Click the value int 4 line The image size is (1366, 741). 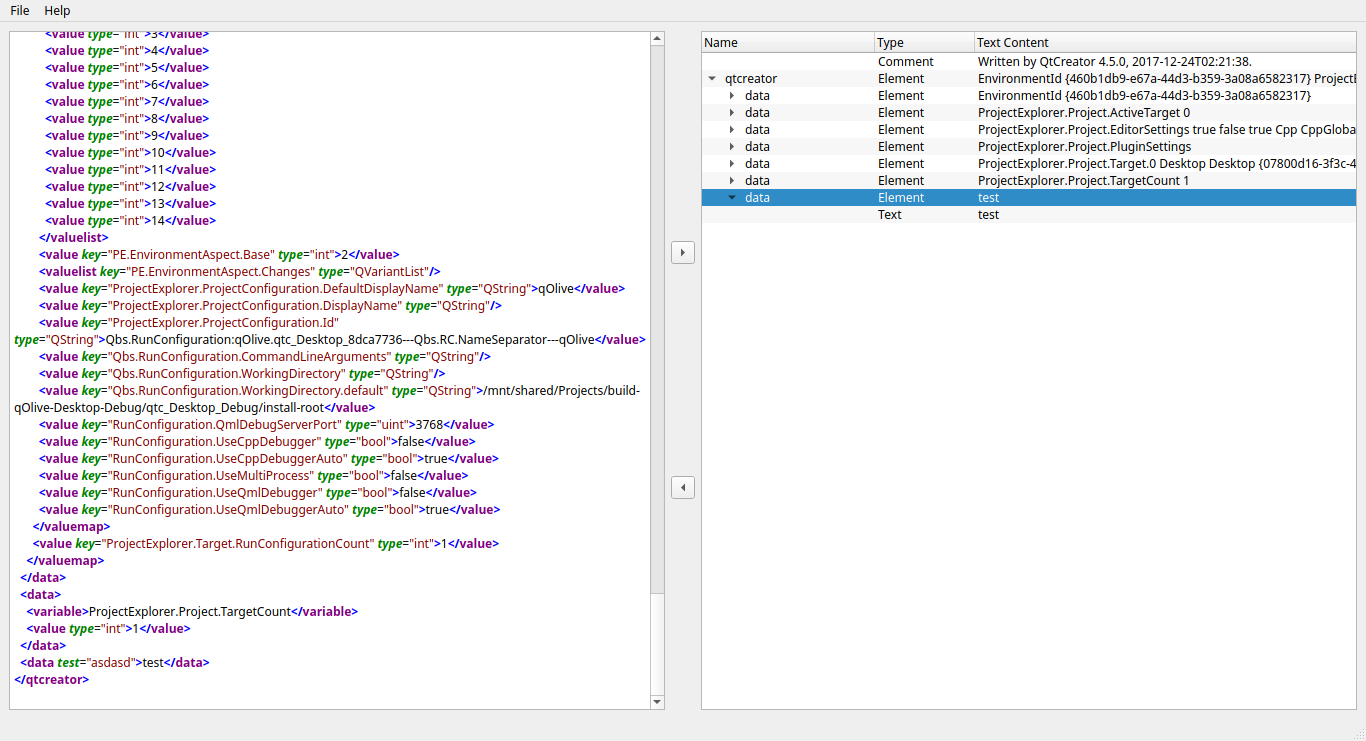pyautogui.click(x=127, y=51)
